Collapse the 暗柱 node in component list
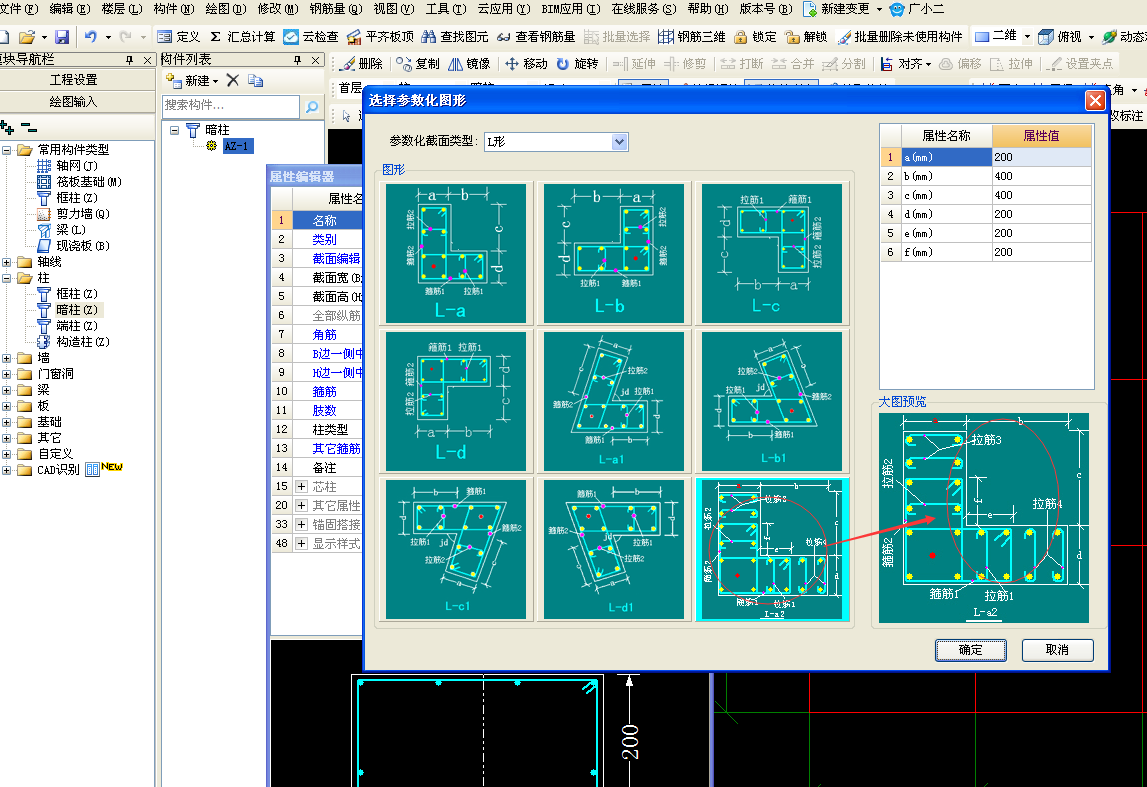This screenshot has height=787, width=1147. click(x=174, y=130)
